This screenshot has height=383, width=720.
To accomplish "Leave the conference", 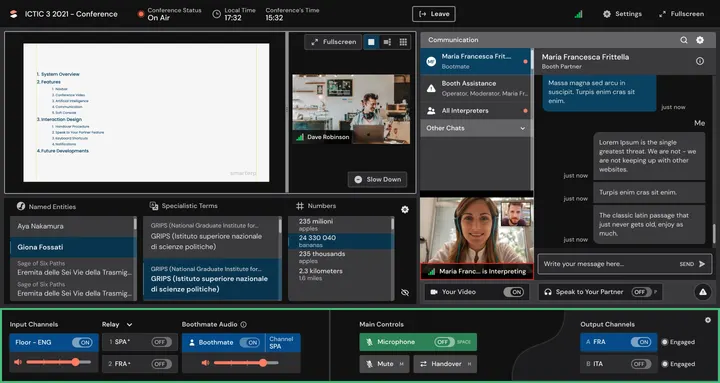I will coord(433,14).
